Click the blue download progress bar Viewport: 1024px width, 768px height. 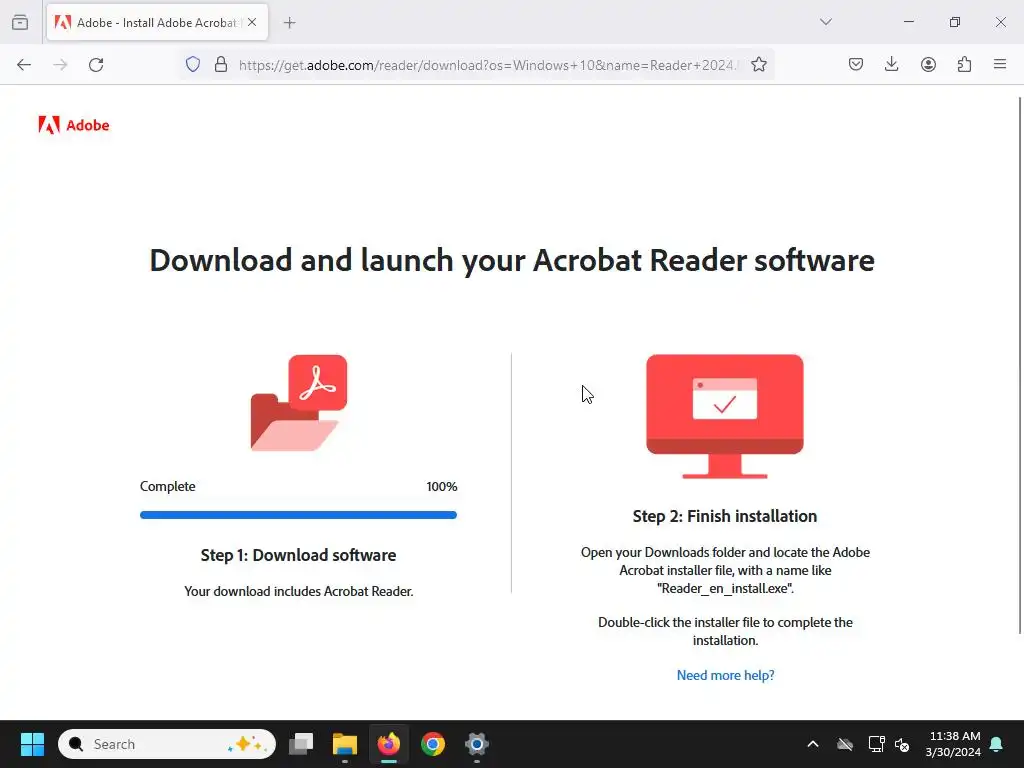298,515
